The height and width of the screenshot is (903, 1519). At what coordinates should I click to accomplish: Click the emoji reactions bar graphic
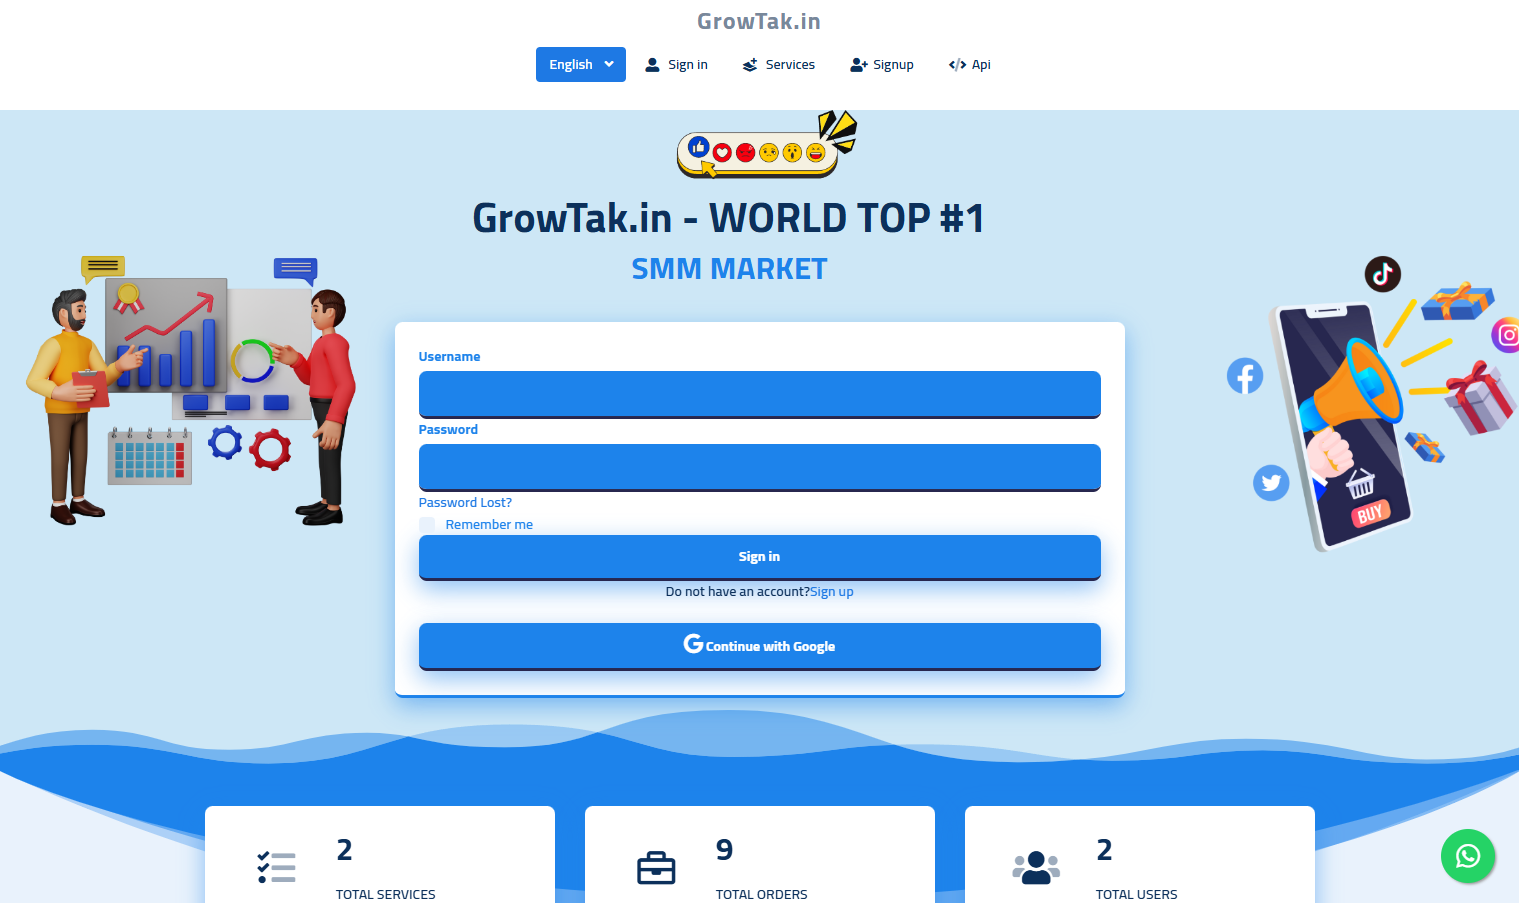coord(757,152)
